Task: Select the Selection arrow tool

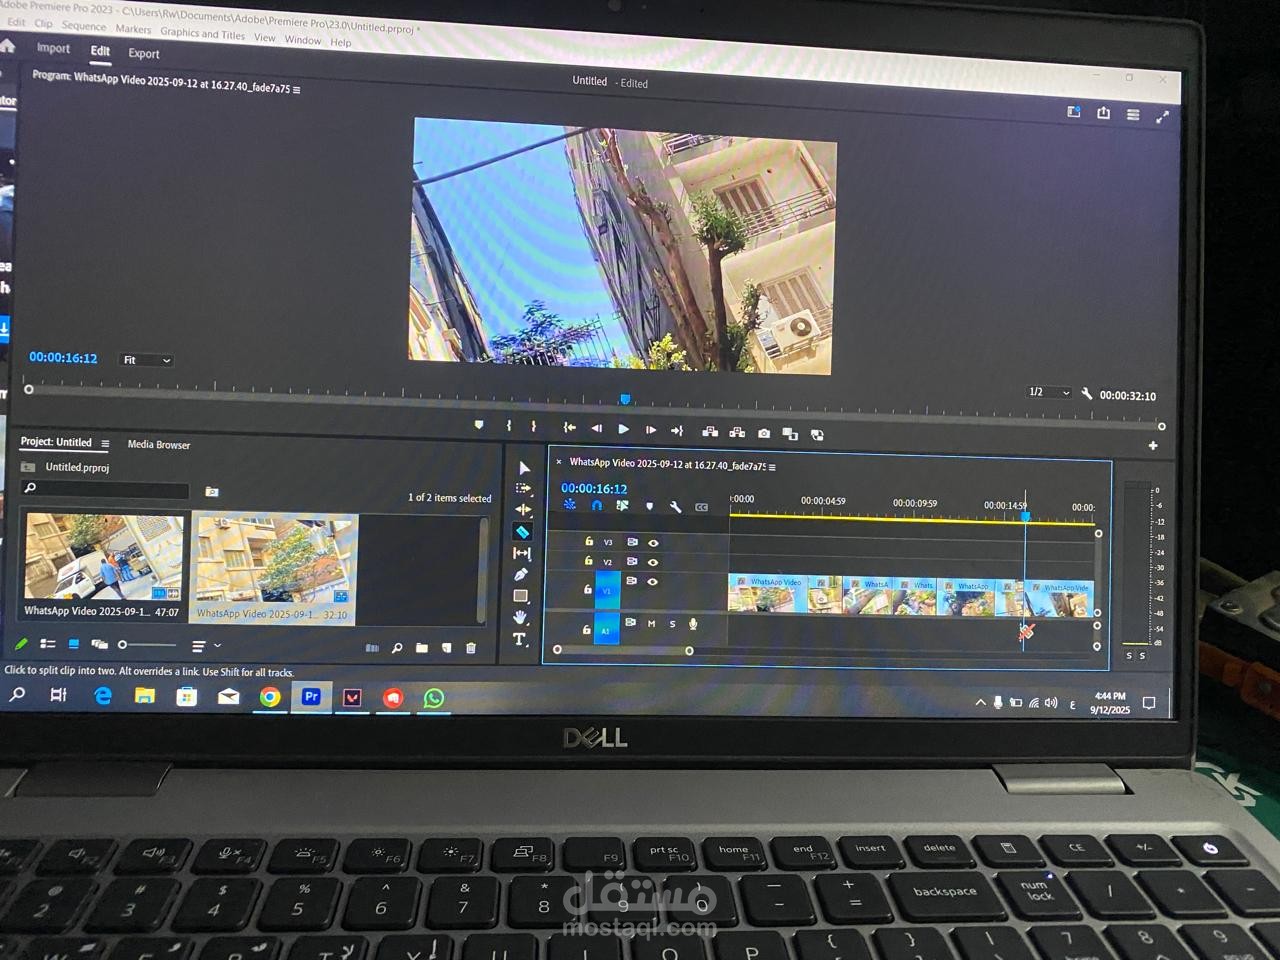Action: point(524,468)
